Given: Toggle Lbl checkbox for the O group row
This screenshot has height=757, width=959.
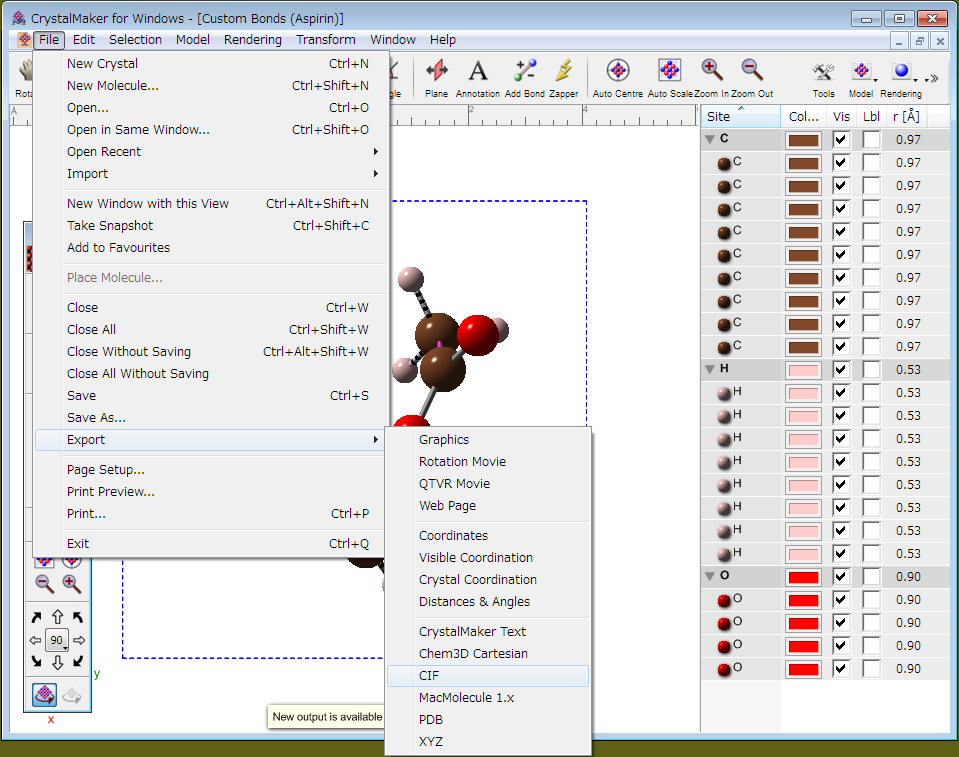Looking at the screenshot, I should [872, 577].
